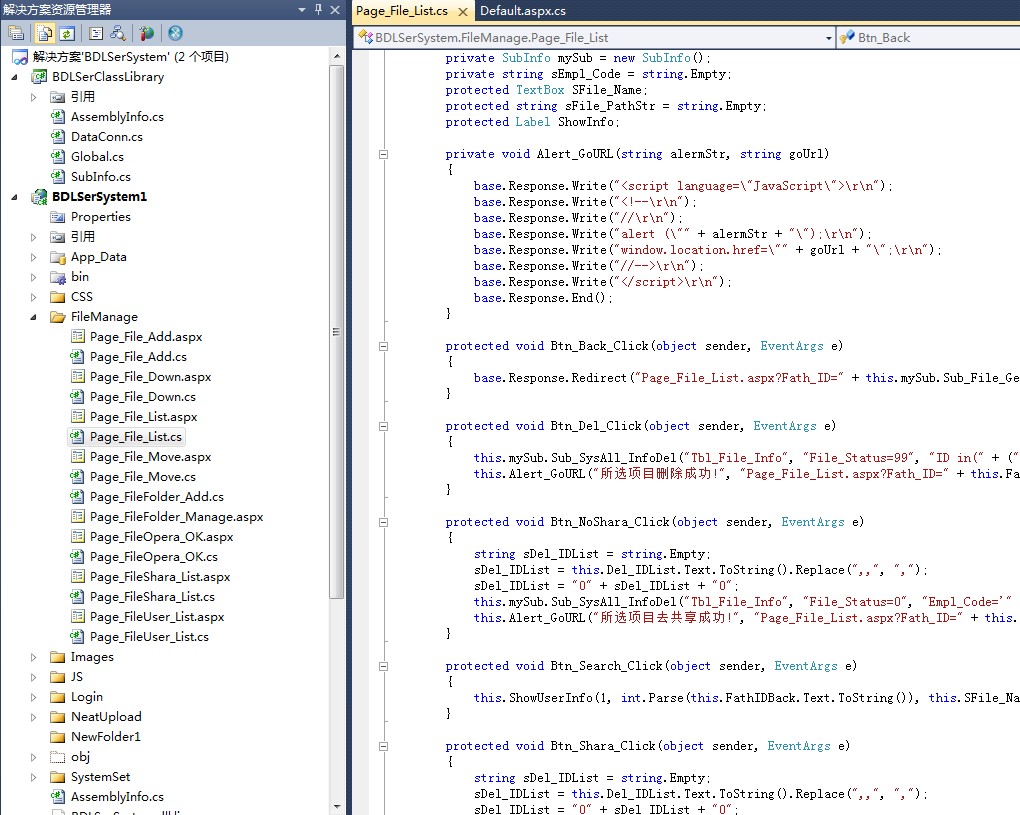Image resolution: width=1020 pixels, height=815 pixels.
Task: Expand the NeatUpload folder
Action: 33,717
